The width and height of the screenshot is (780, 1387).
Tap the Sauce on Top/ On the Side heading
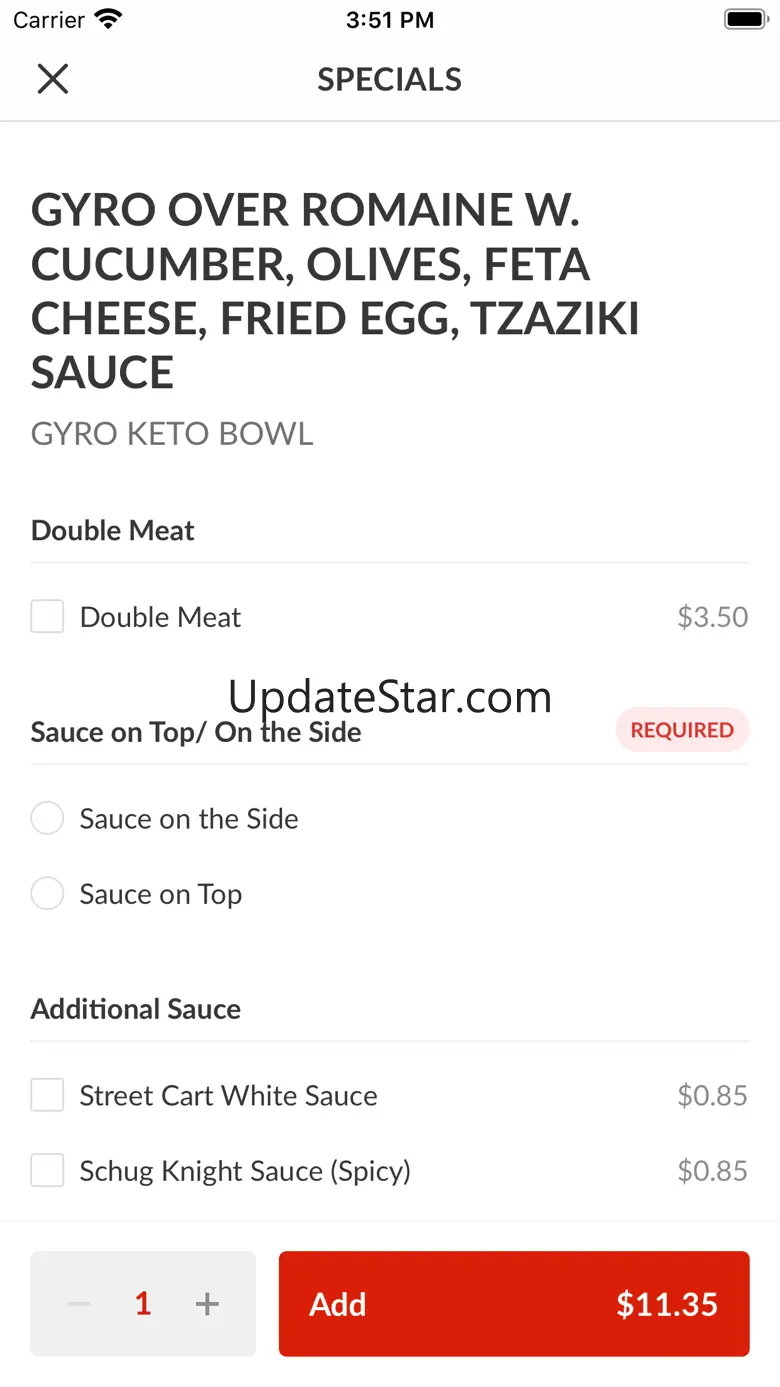(x=196, y=732)
